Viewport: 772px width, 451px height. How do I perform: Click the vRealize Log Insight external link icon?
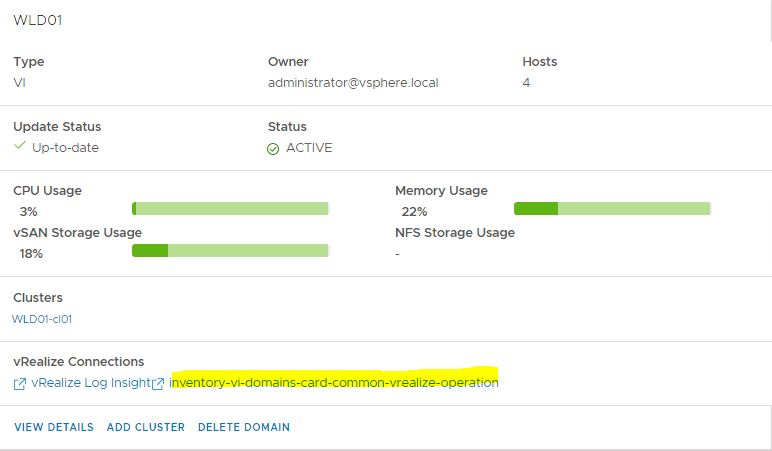coord(19,384)
